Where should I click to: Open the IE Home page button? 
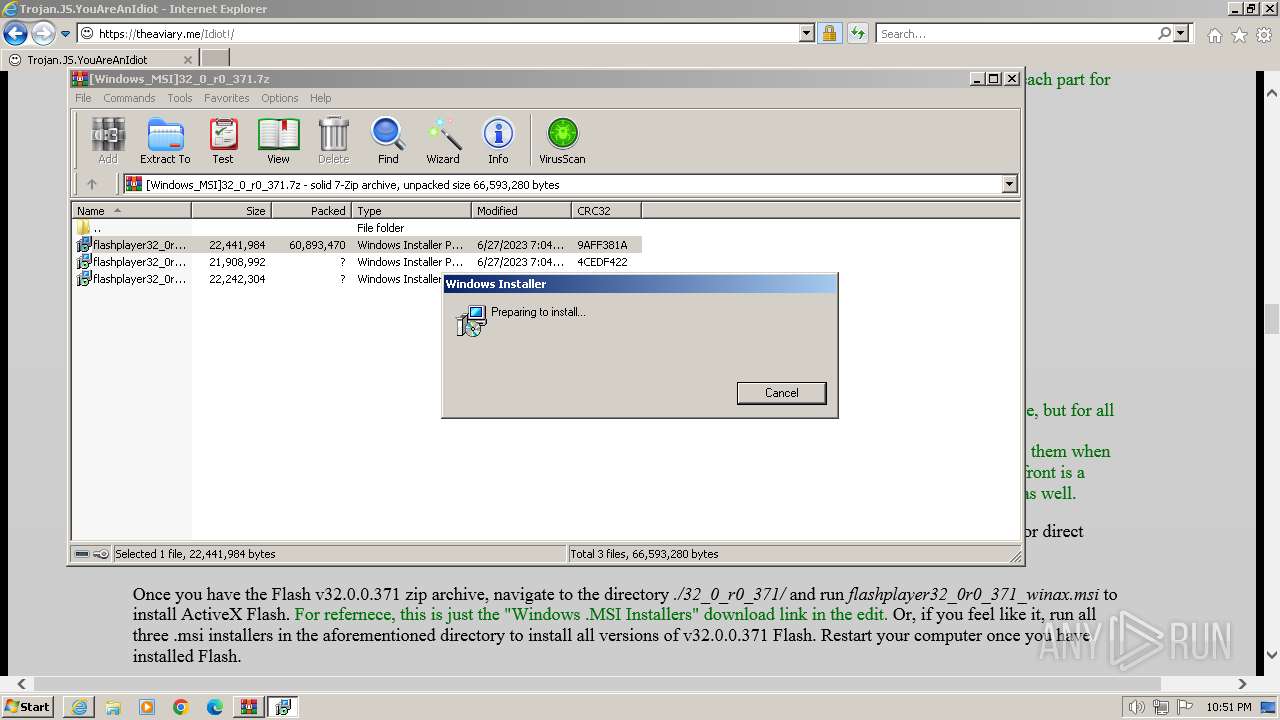pyautogui.click(x=1214, y=35)
